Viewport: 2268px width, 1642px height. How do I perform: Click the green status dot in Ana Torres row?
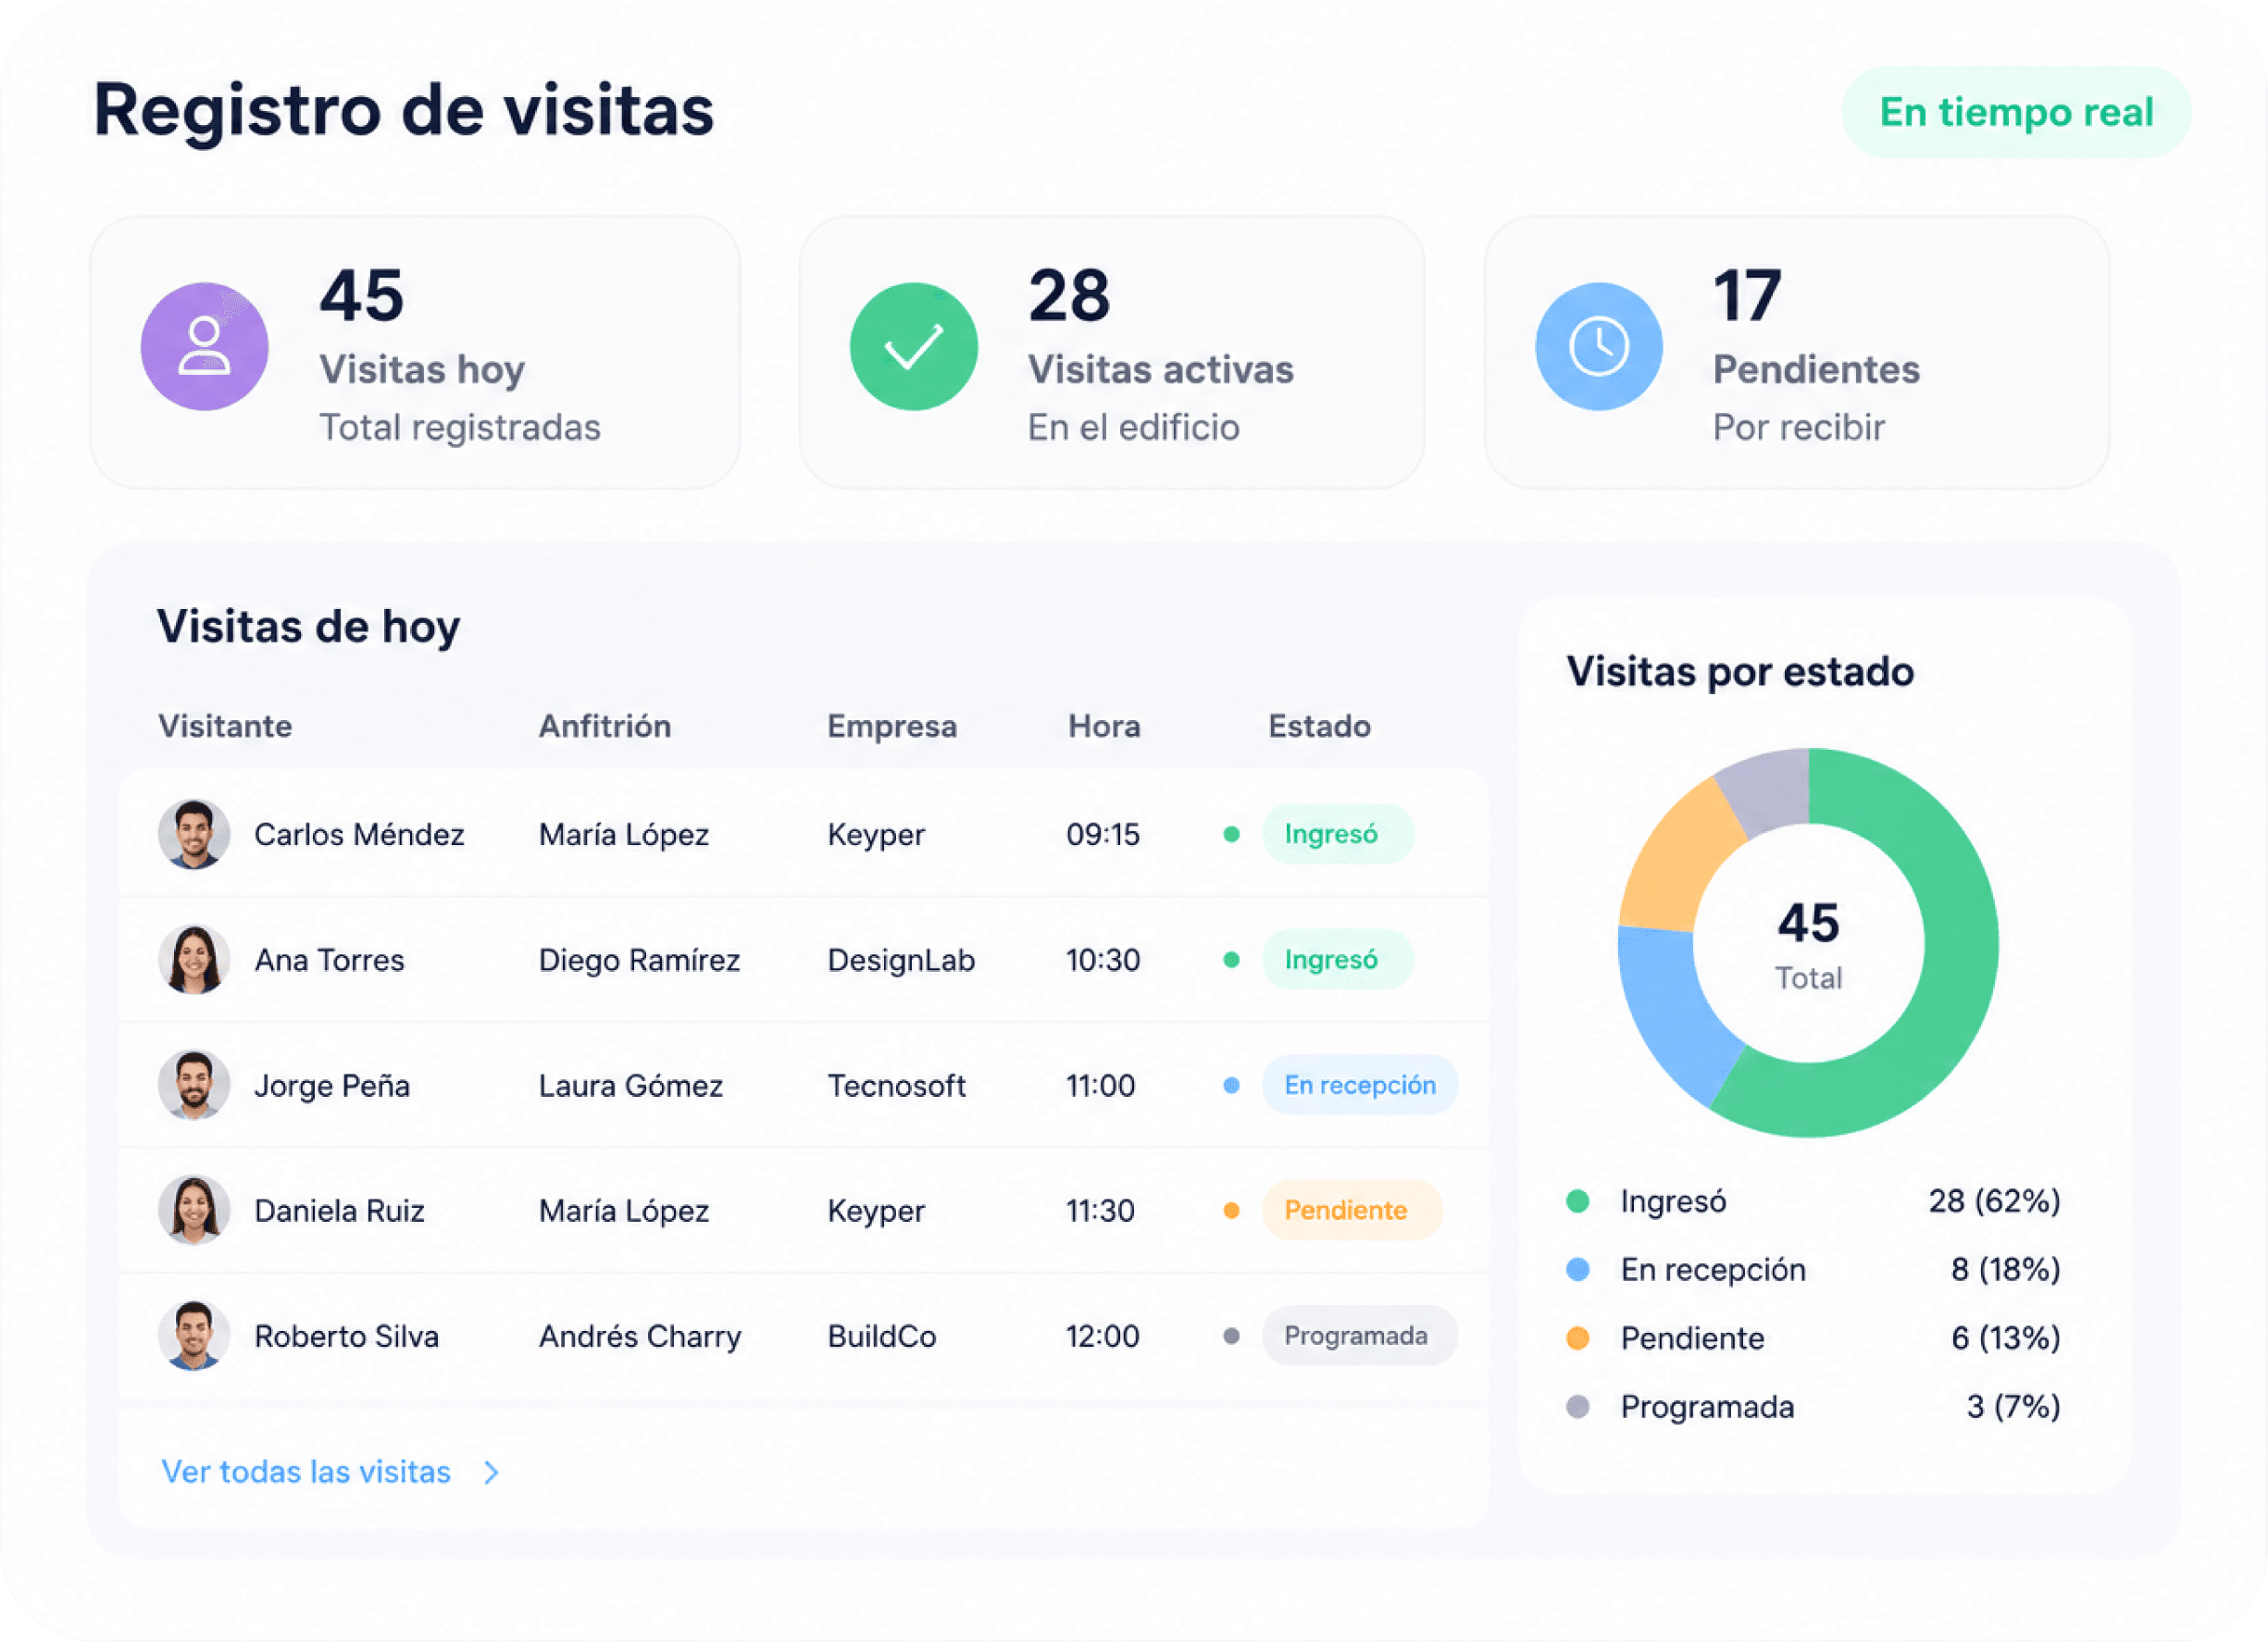click(1232, 960)
